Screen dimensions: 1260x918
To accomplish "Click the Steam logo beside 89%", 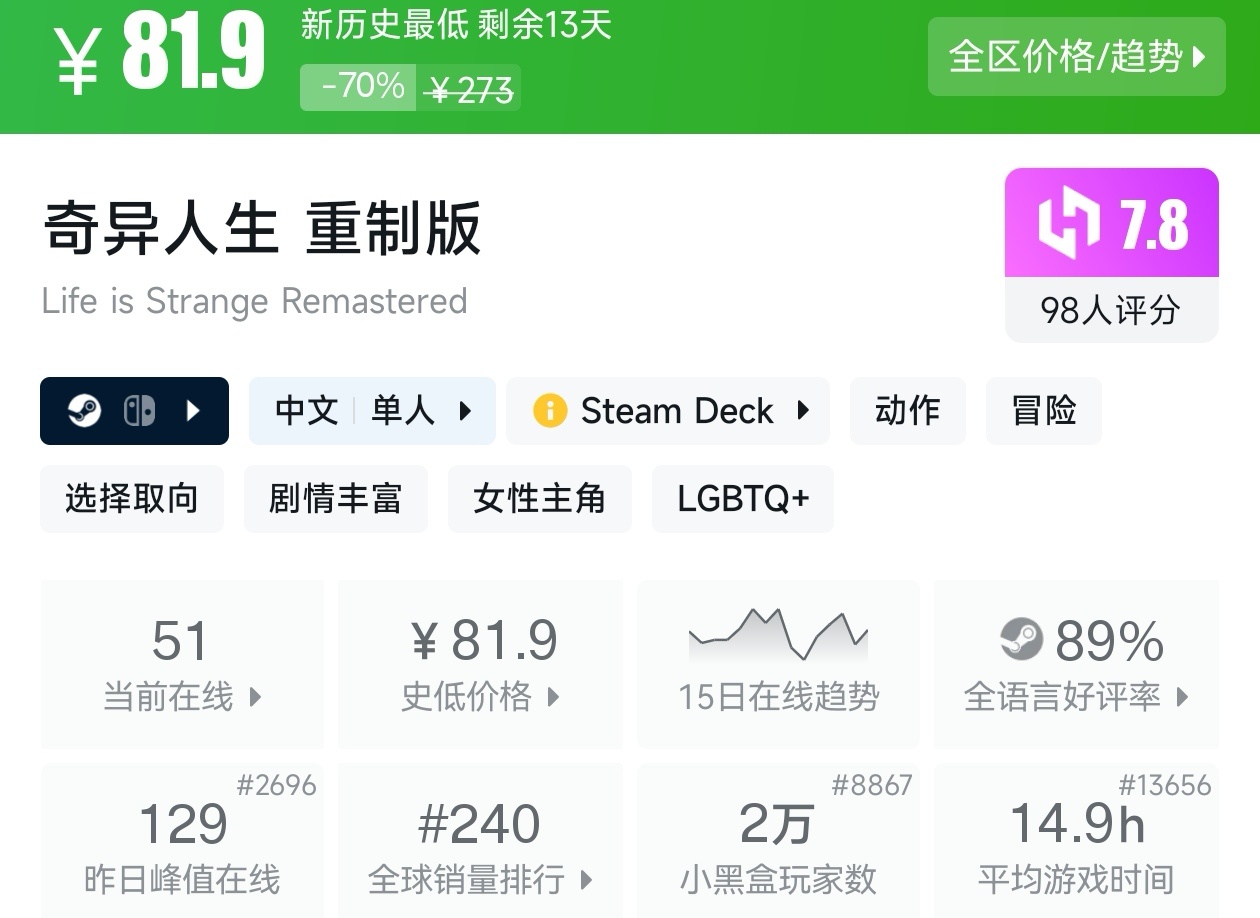I will point(1021,640).
